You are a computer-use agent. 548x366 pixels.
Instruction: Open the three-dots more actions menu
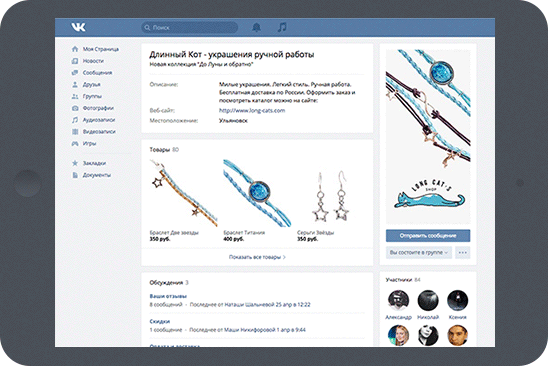pos(462,252)
